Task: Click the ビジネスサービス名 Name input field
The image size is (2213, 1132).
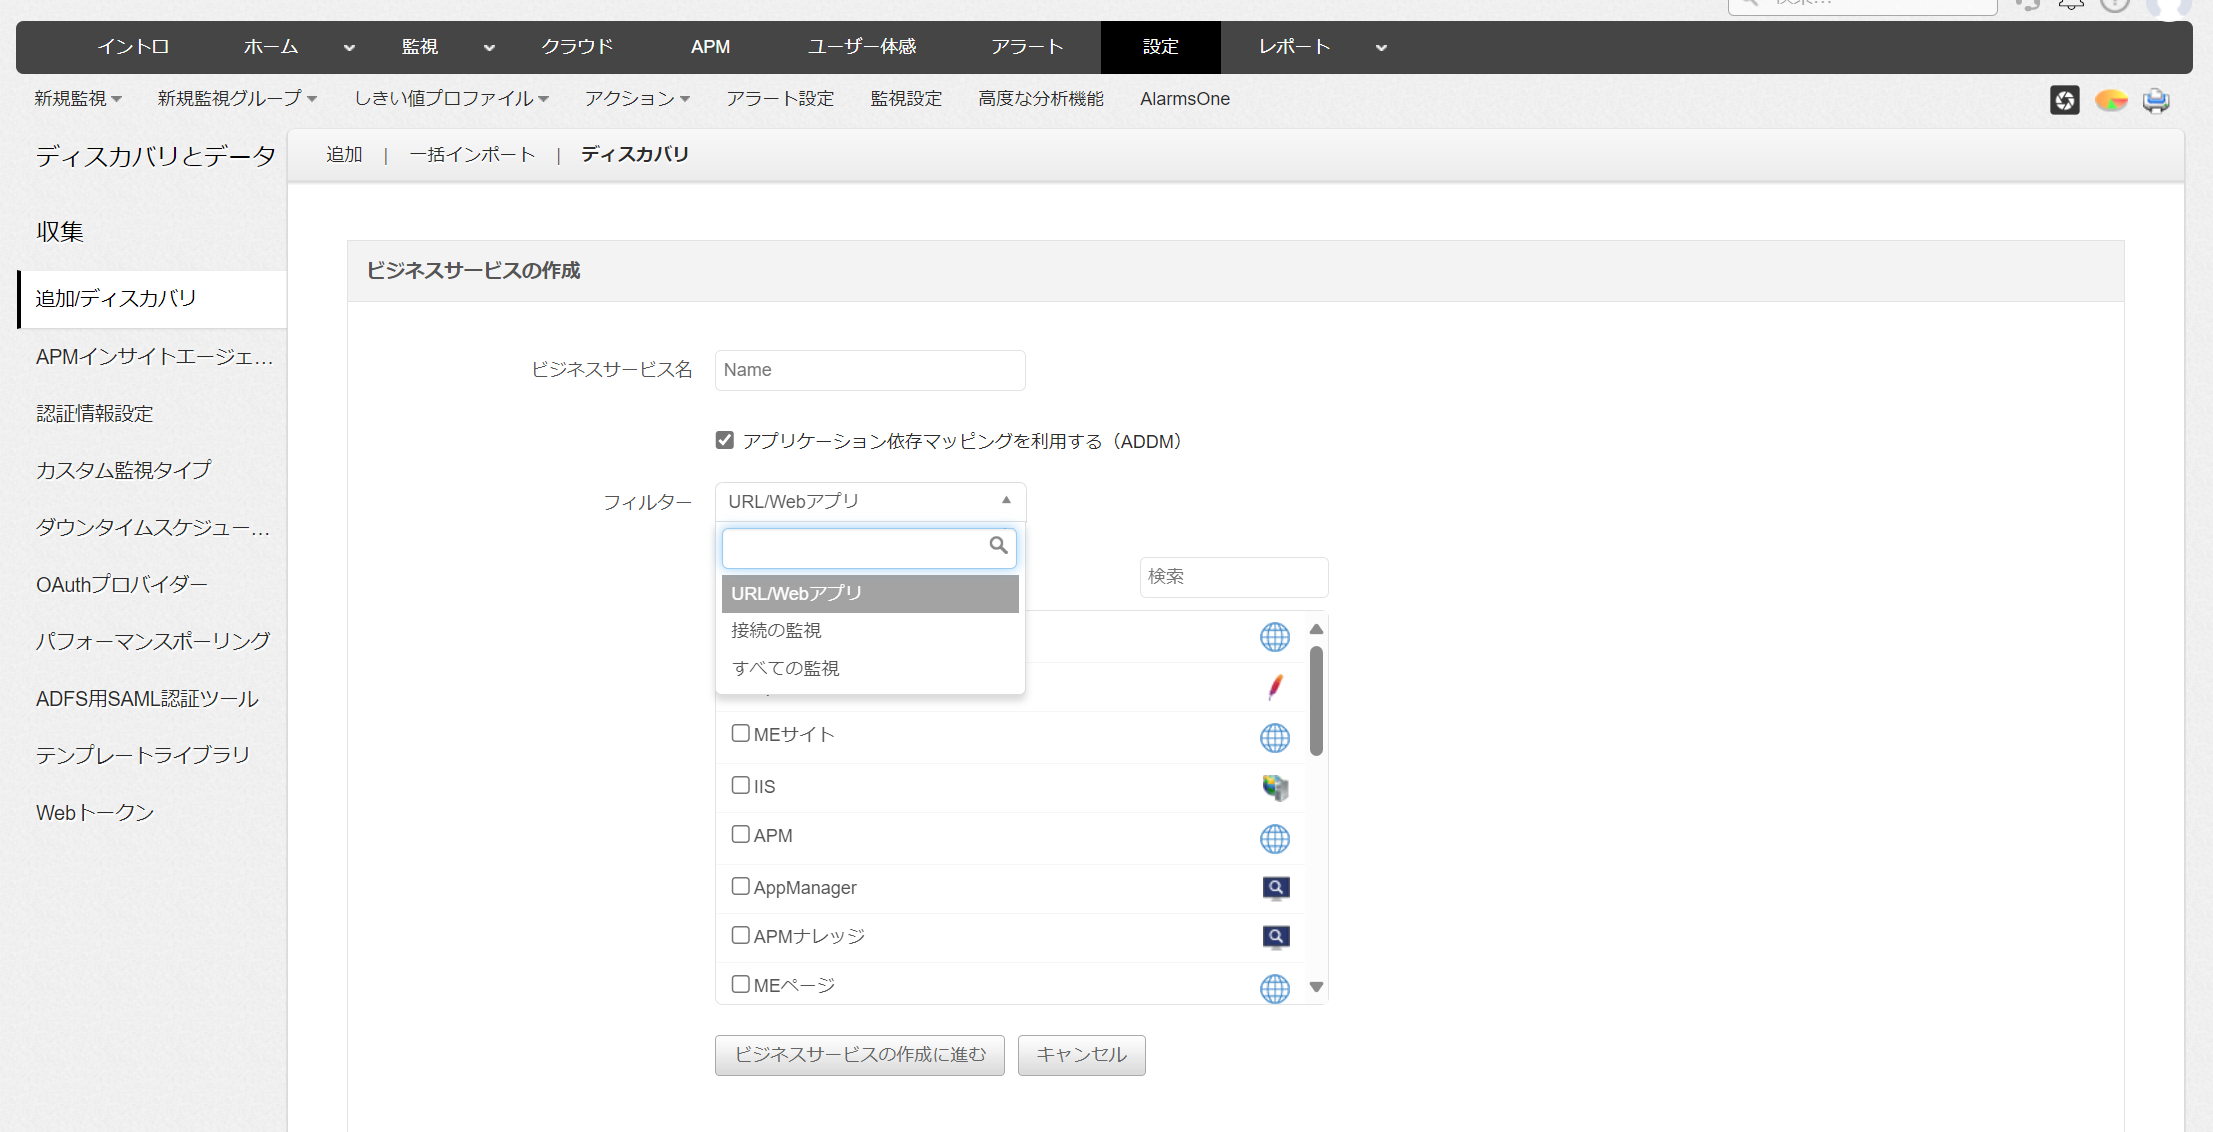Action: coord(869,370)
